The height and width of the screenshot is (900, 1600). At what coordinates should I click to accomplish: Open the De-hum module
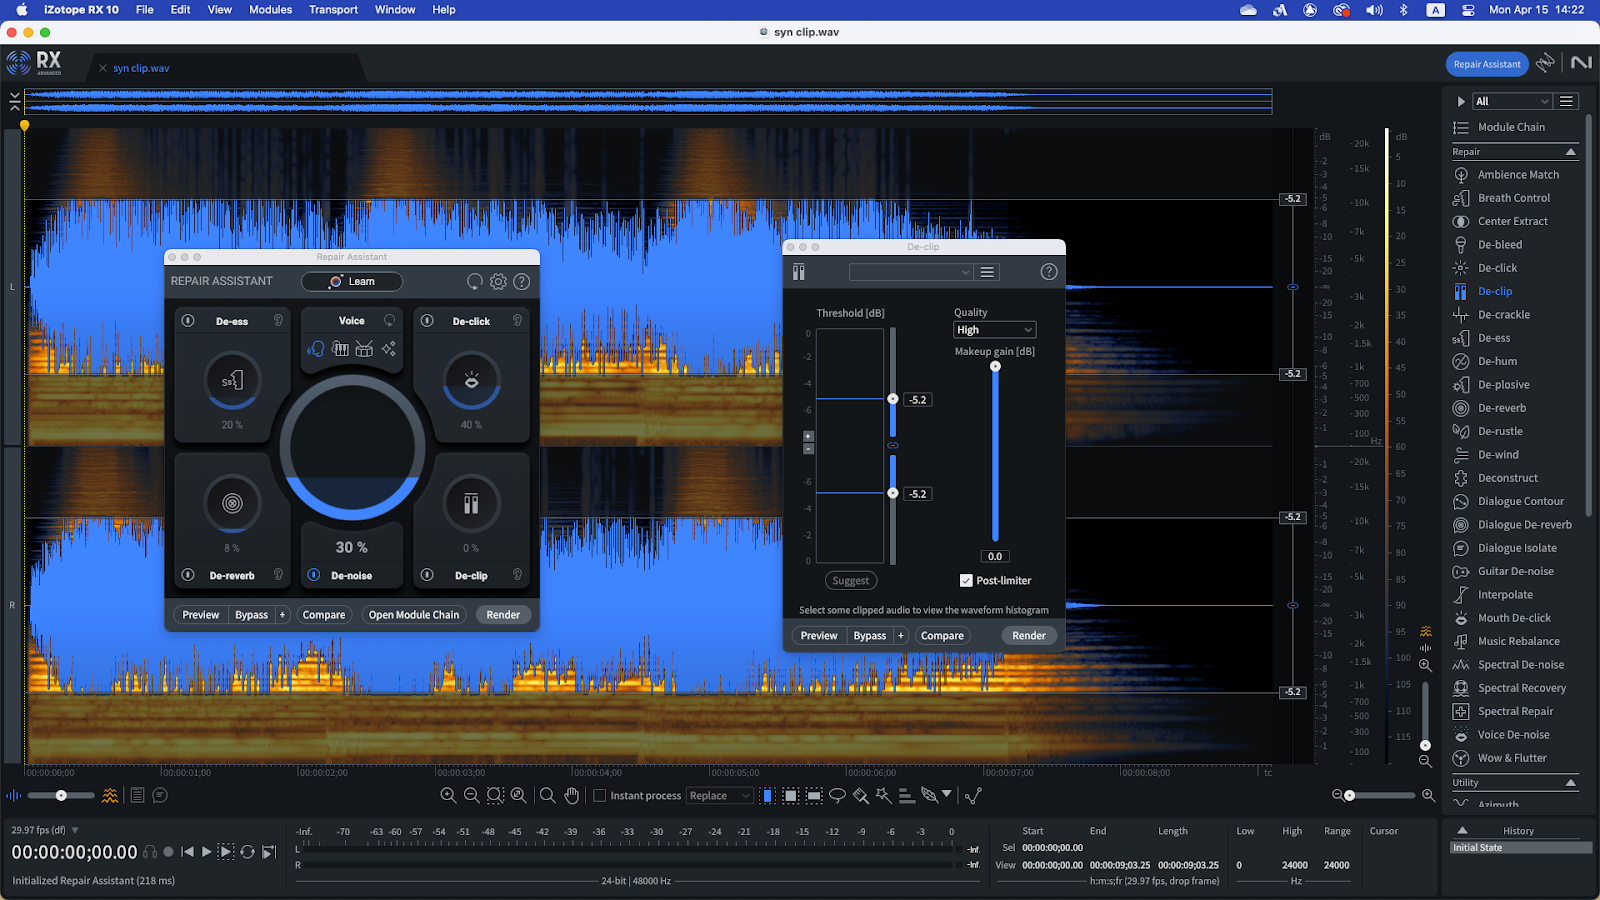coord(1497,361)
